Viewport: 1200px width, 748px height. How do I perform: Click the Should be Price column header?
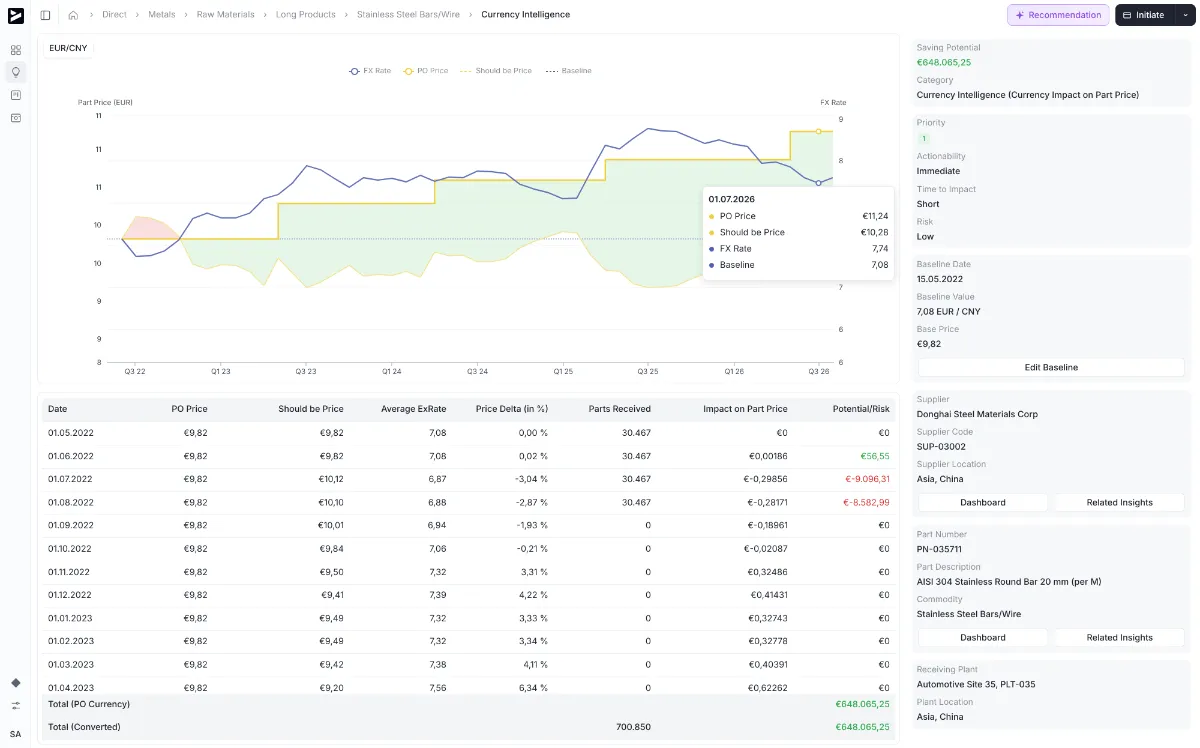coord(311,409)
